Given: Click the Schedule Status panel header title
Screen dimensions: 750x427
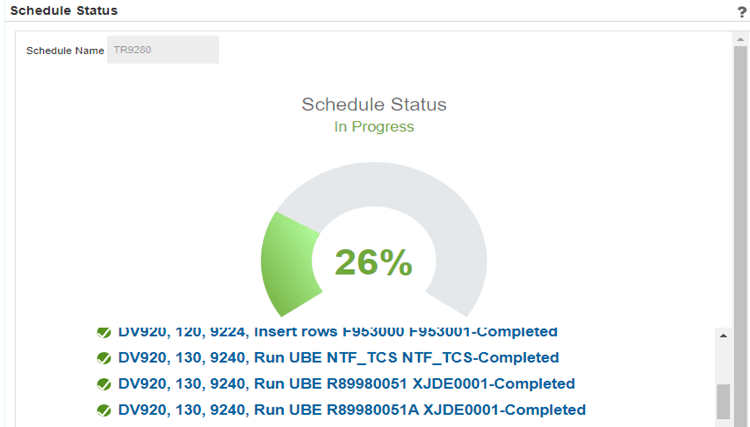Looking at the screenshot, I should pyautogui.click(x=64, y=11).
